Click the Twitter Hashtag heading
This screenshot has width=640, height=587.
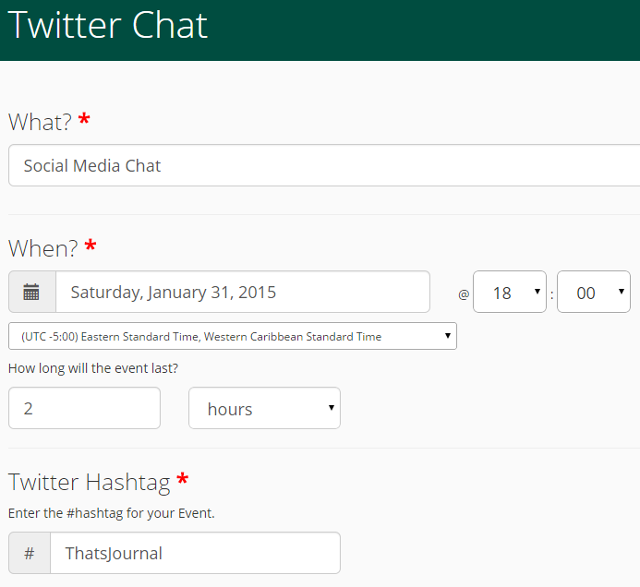pos(89,482)
